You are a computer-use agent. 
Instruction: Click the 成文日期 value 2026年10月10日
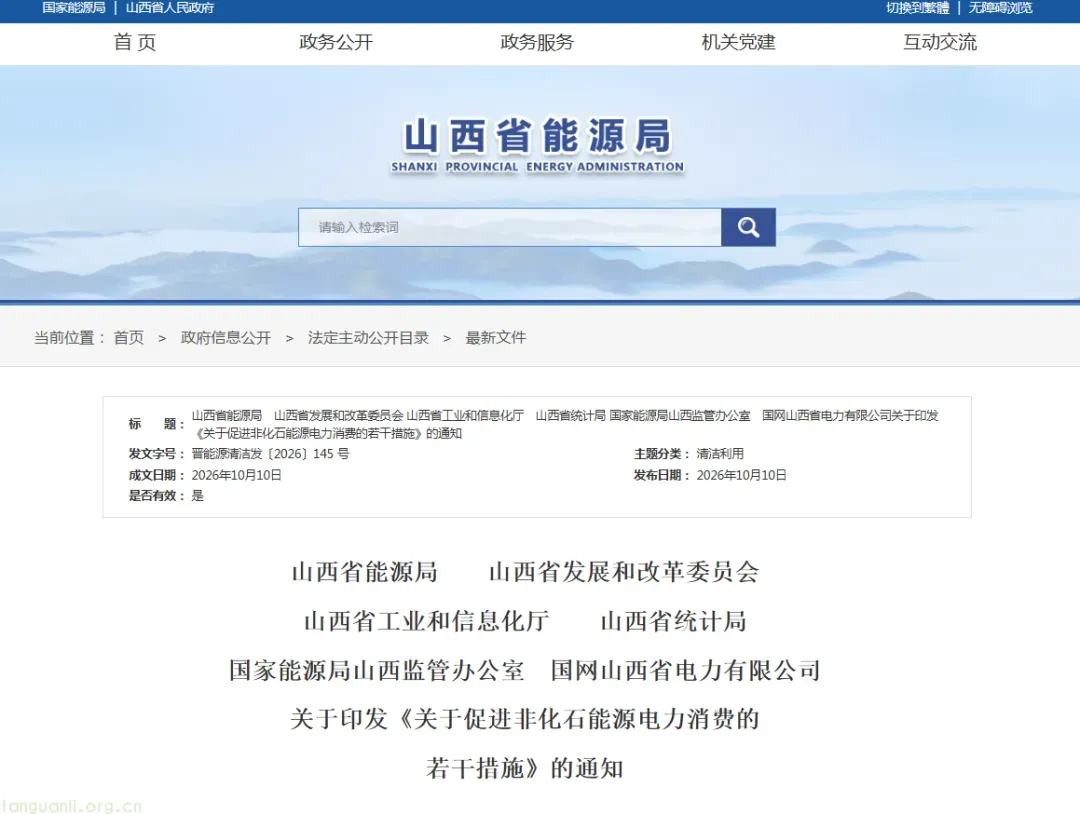(x=236, y=475)
